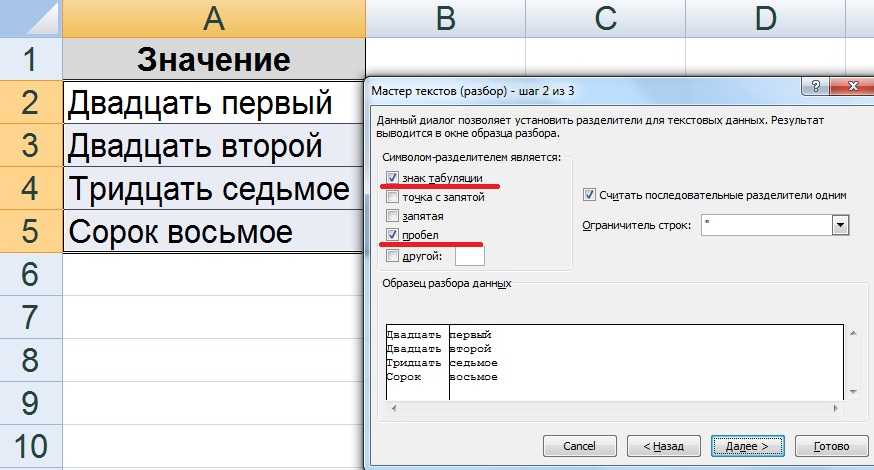874x470 pixels.
Task: Select row 7 header
Action: tap(31, 317)
